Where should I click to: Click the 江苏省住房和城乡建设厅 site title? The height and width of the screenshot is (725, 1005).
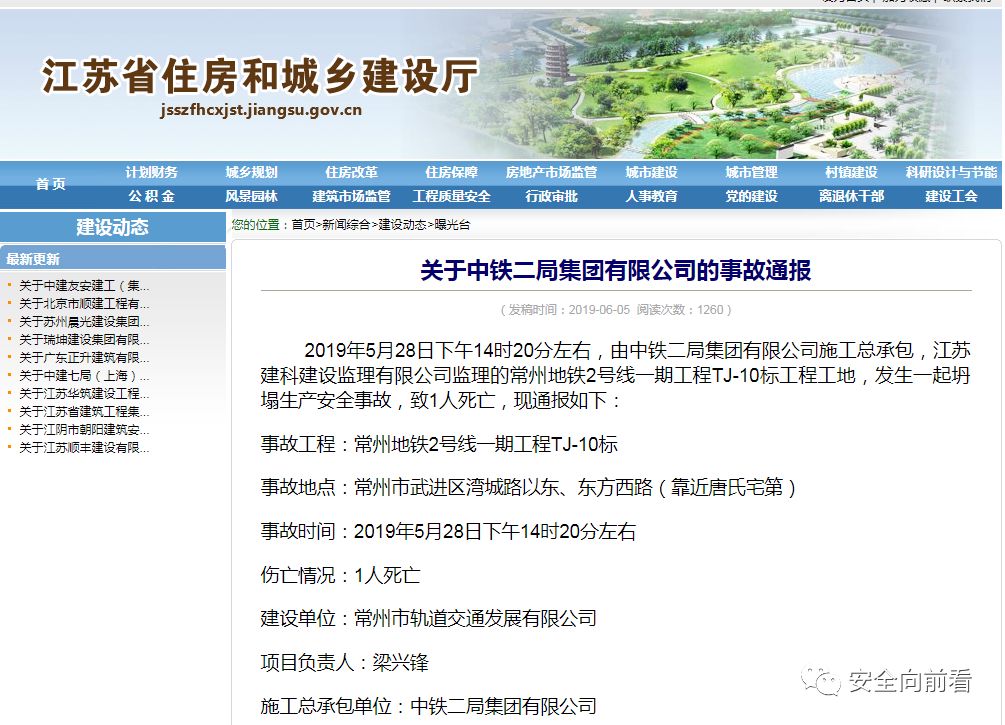pos(260,76)
